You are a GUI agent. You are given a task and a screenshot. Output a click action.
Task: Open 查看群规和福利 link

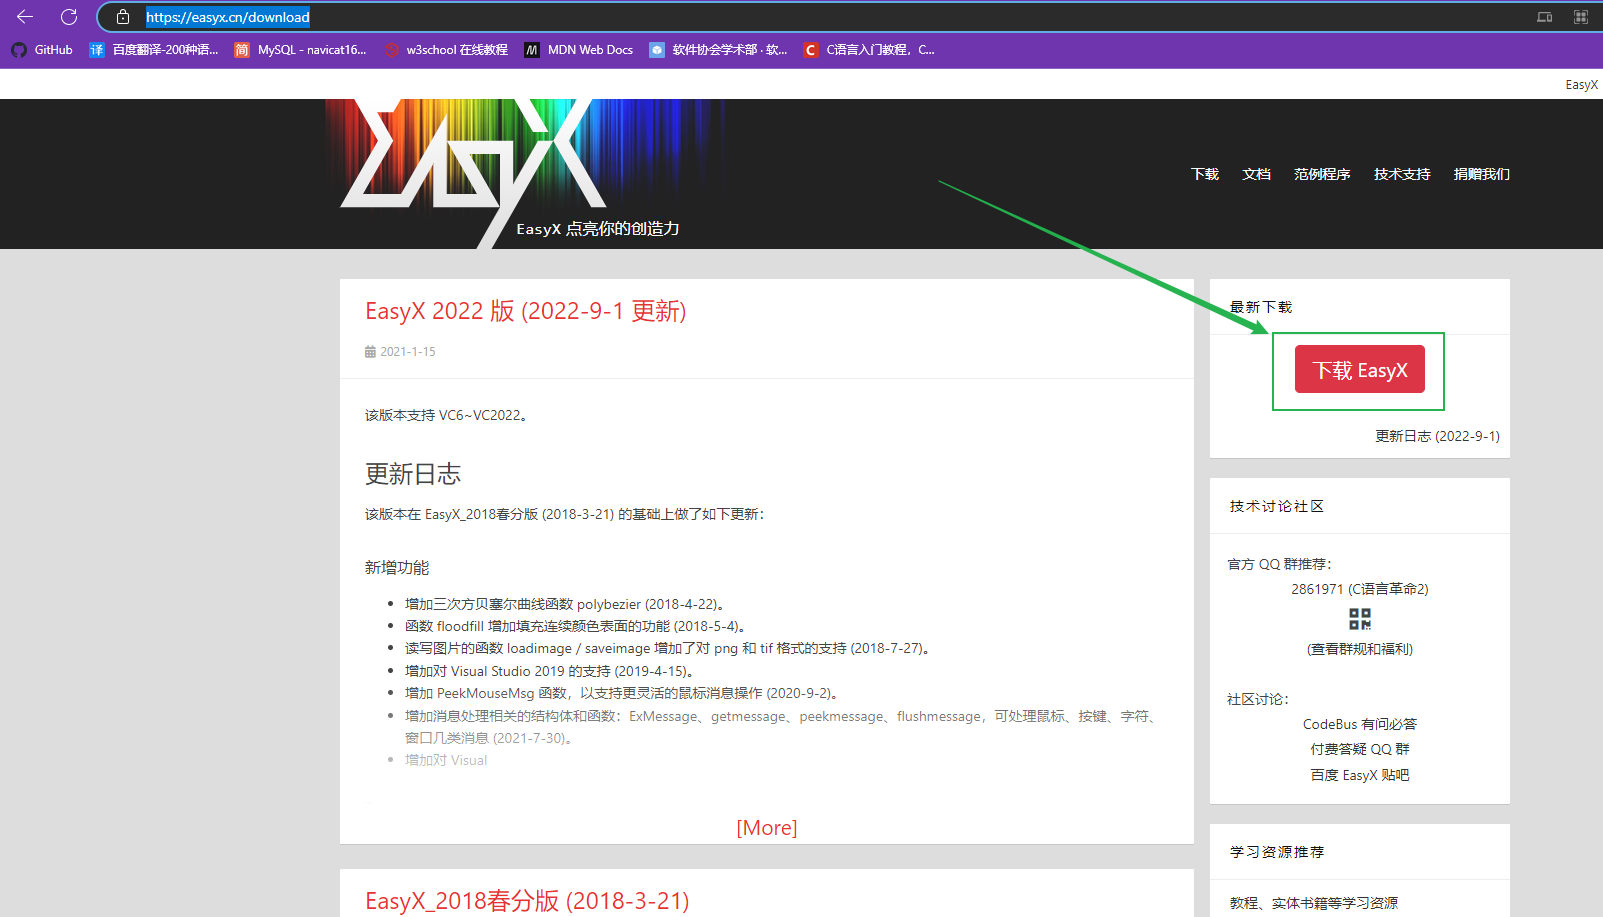1360,649
